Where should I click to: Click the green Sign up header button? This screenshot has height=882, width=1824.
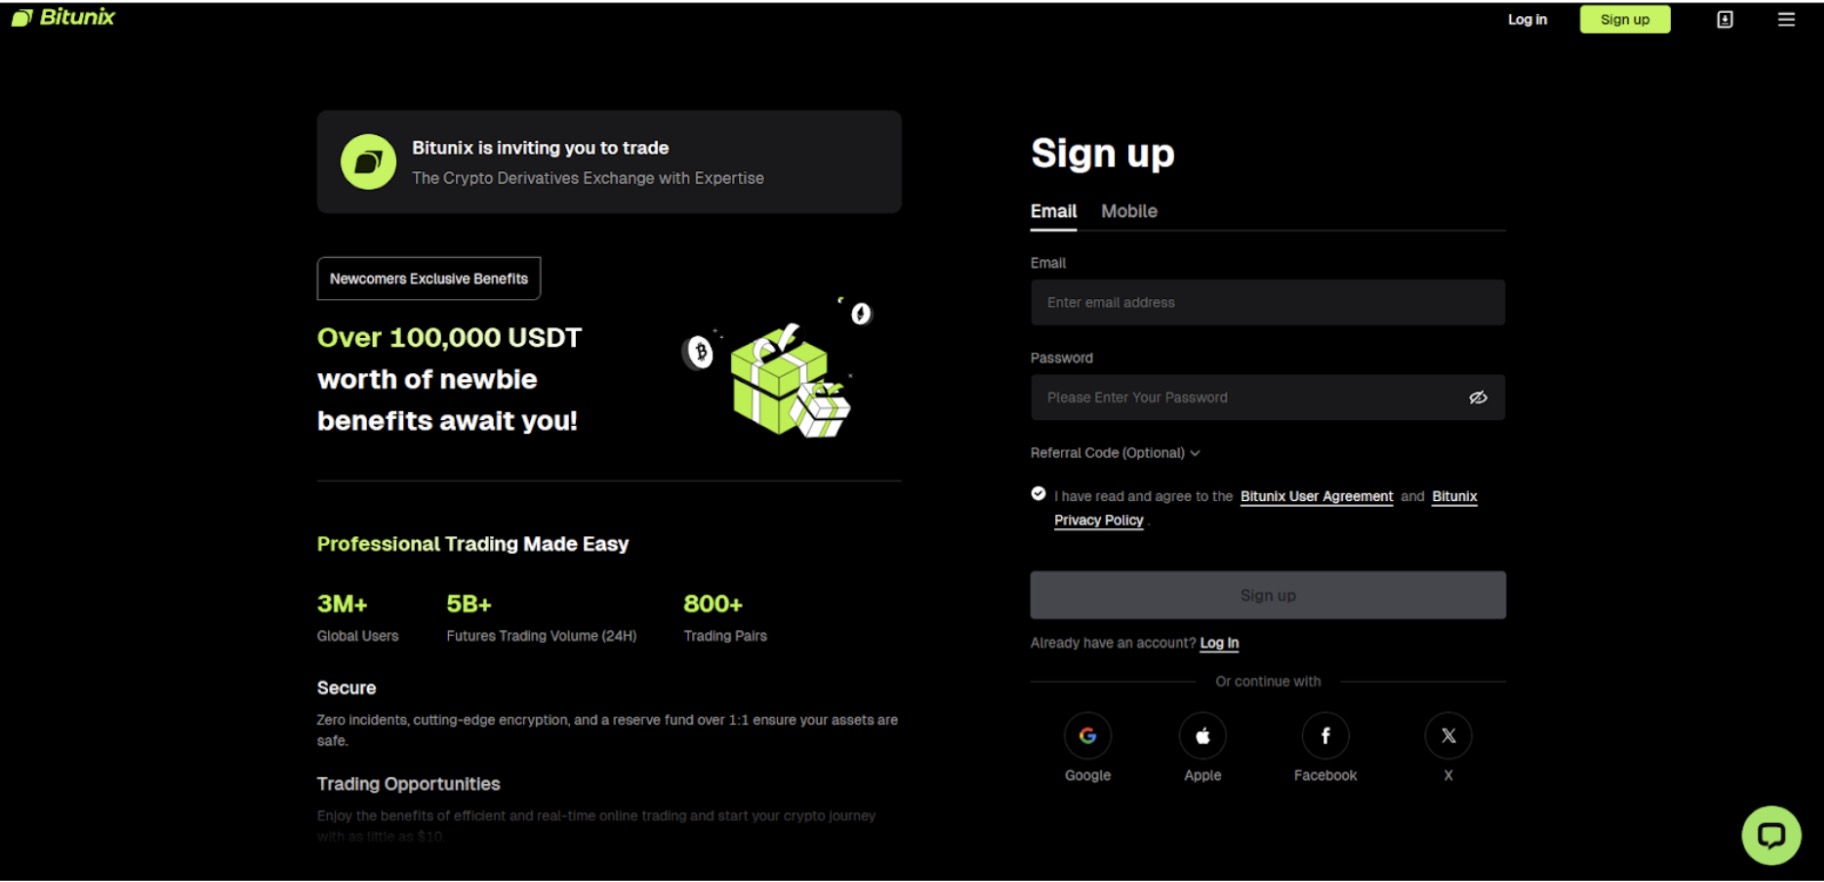(x=1625, y=19)
